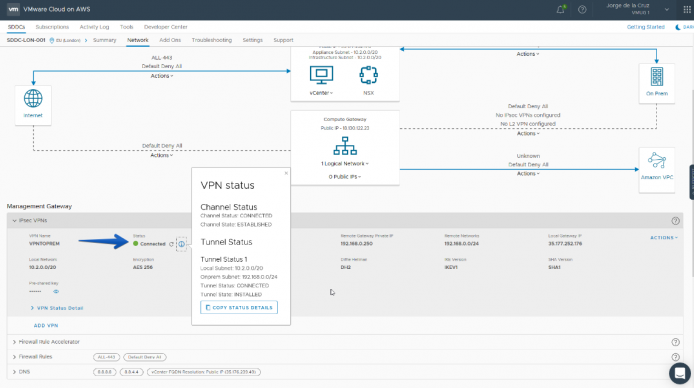Refresh the VPN Connected status
Screen dimensions: 694x388
(x=171, y=244)
